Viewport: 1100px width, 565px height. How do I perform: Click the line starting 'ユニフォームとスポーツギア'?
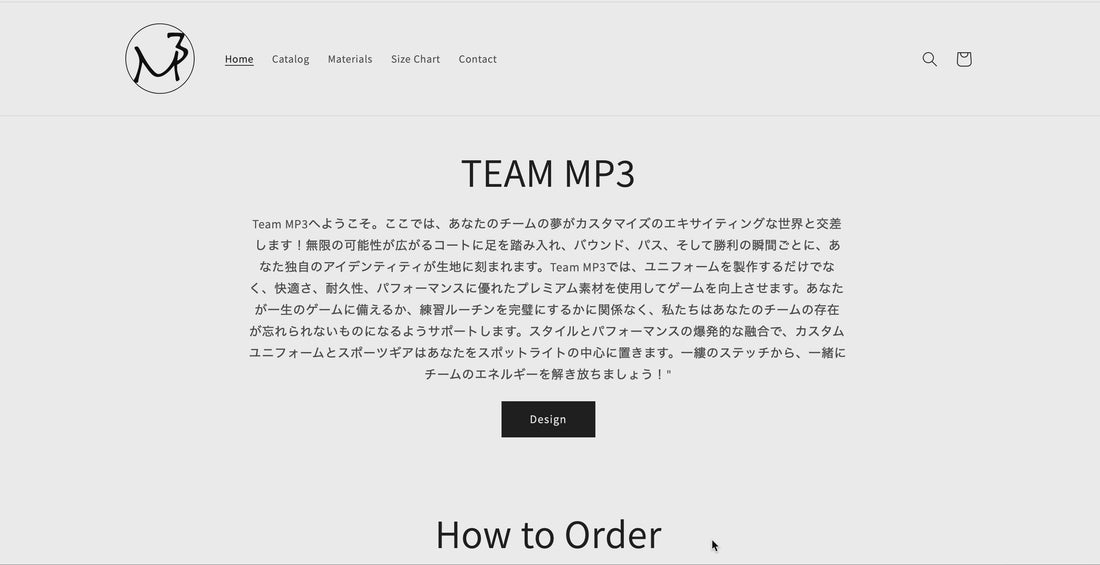pyautogui.click(x=548, y=353)
